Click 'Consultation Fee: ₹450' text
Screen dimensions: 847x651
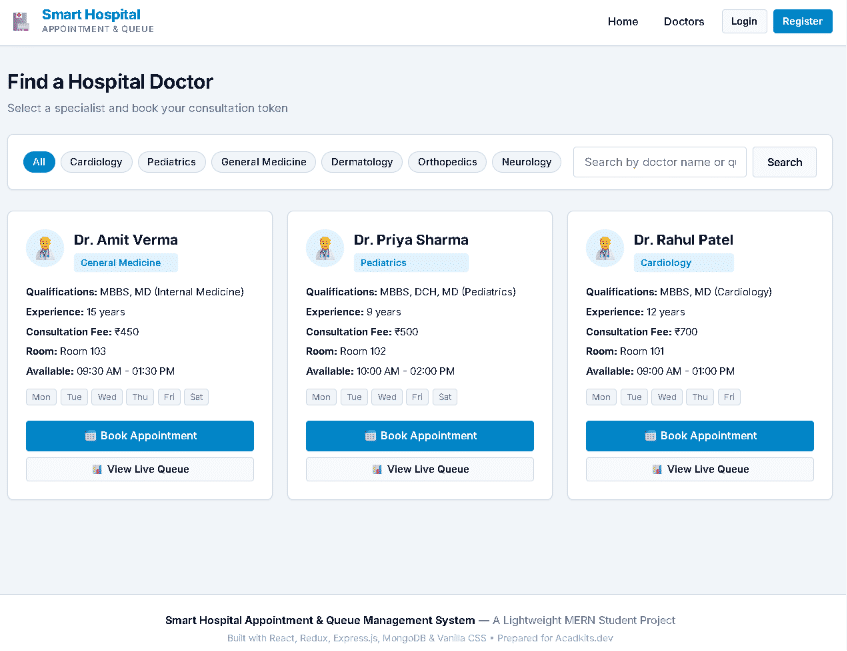tap(83, 332)
